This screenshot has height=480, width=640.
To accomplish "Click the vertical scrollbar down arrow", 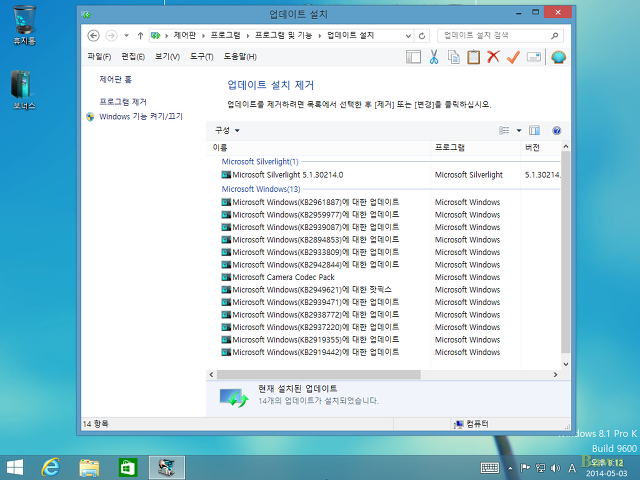I will [x=566, y=364].
